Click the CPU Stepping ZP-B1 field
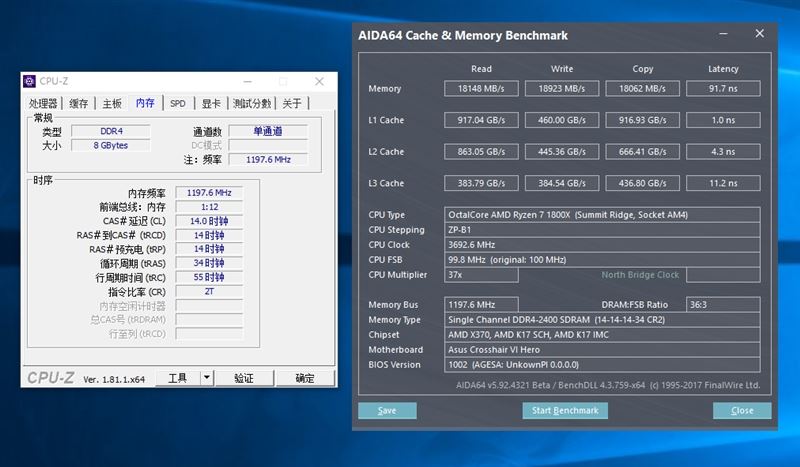The height and width of the screenshot is (467, 800). [602, 230]
